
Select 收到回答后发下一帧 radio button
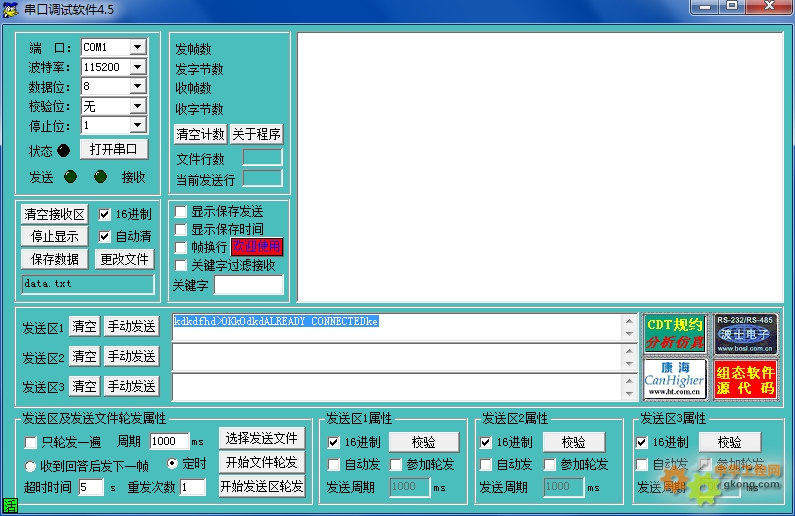click(30, 466)
